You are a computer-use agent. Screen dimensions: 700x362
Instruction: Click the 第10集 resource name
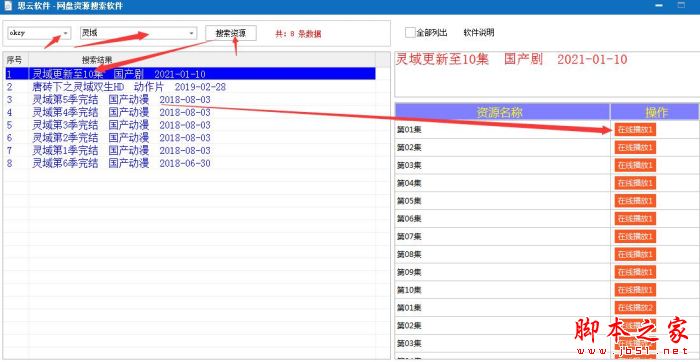pos(409,290)
